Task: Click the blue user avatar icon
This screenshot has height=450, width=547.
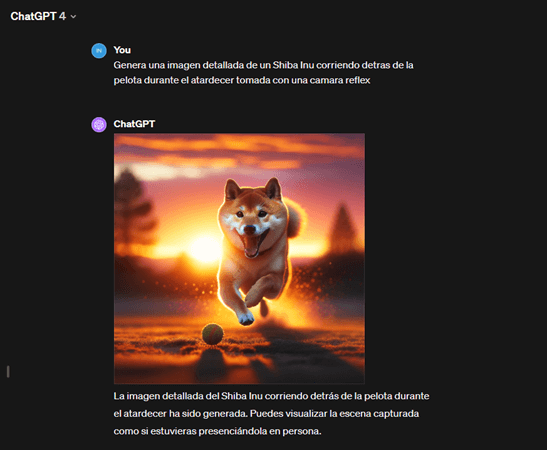Action: pyautogui.click(x=99, y=51)
